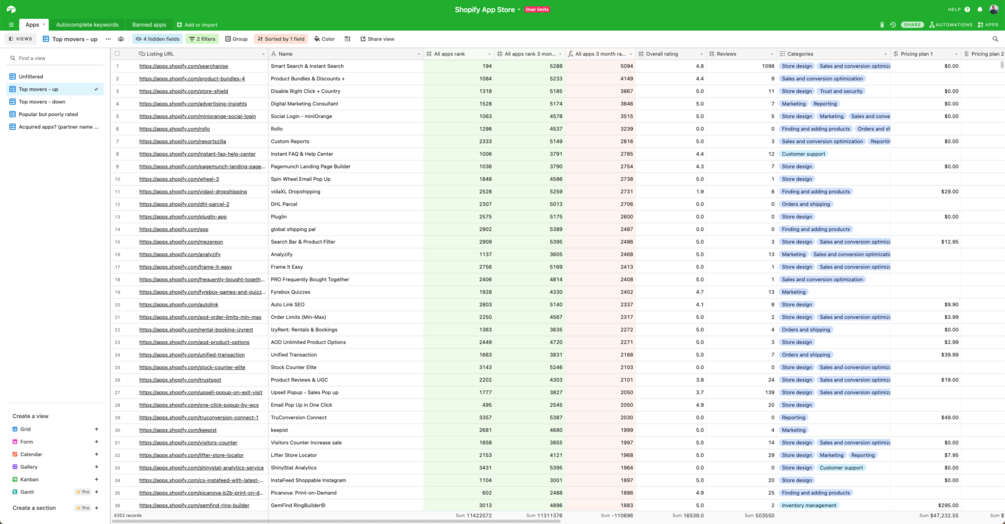
Task: Click Trust and security tag in row 3
Action: 841,91
